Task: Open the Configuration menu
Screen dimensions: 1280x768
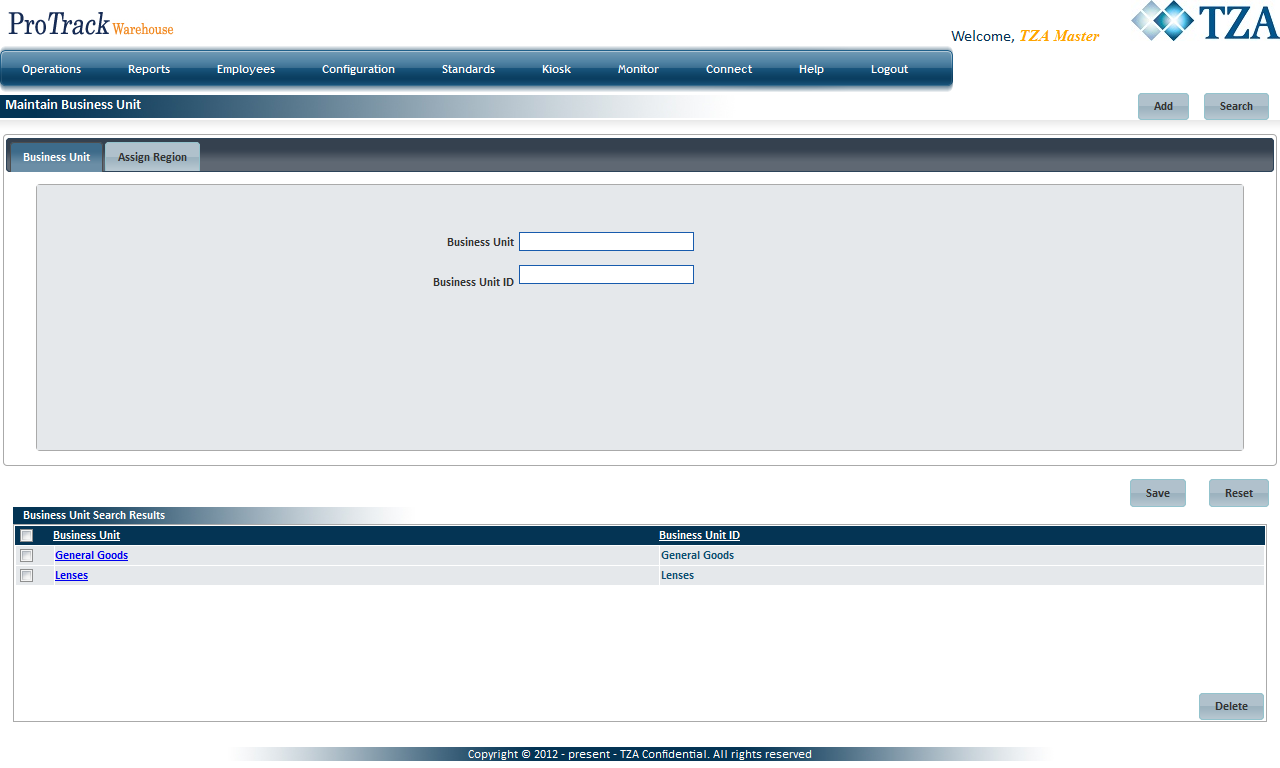Action: click(x=358, y=69)
